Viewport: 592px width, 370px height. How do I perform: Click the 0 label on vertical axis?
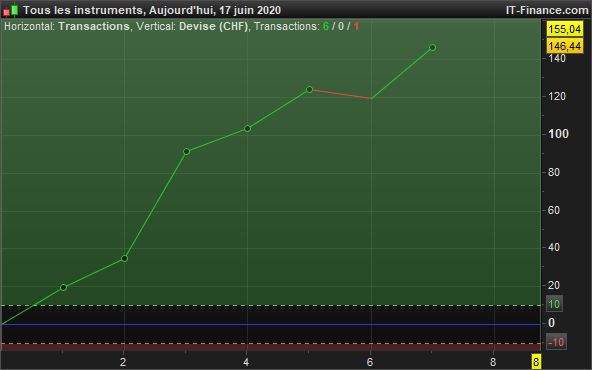[x=551, y=323]
